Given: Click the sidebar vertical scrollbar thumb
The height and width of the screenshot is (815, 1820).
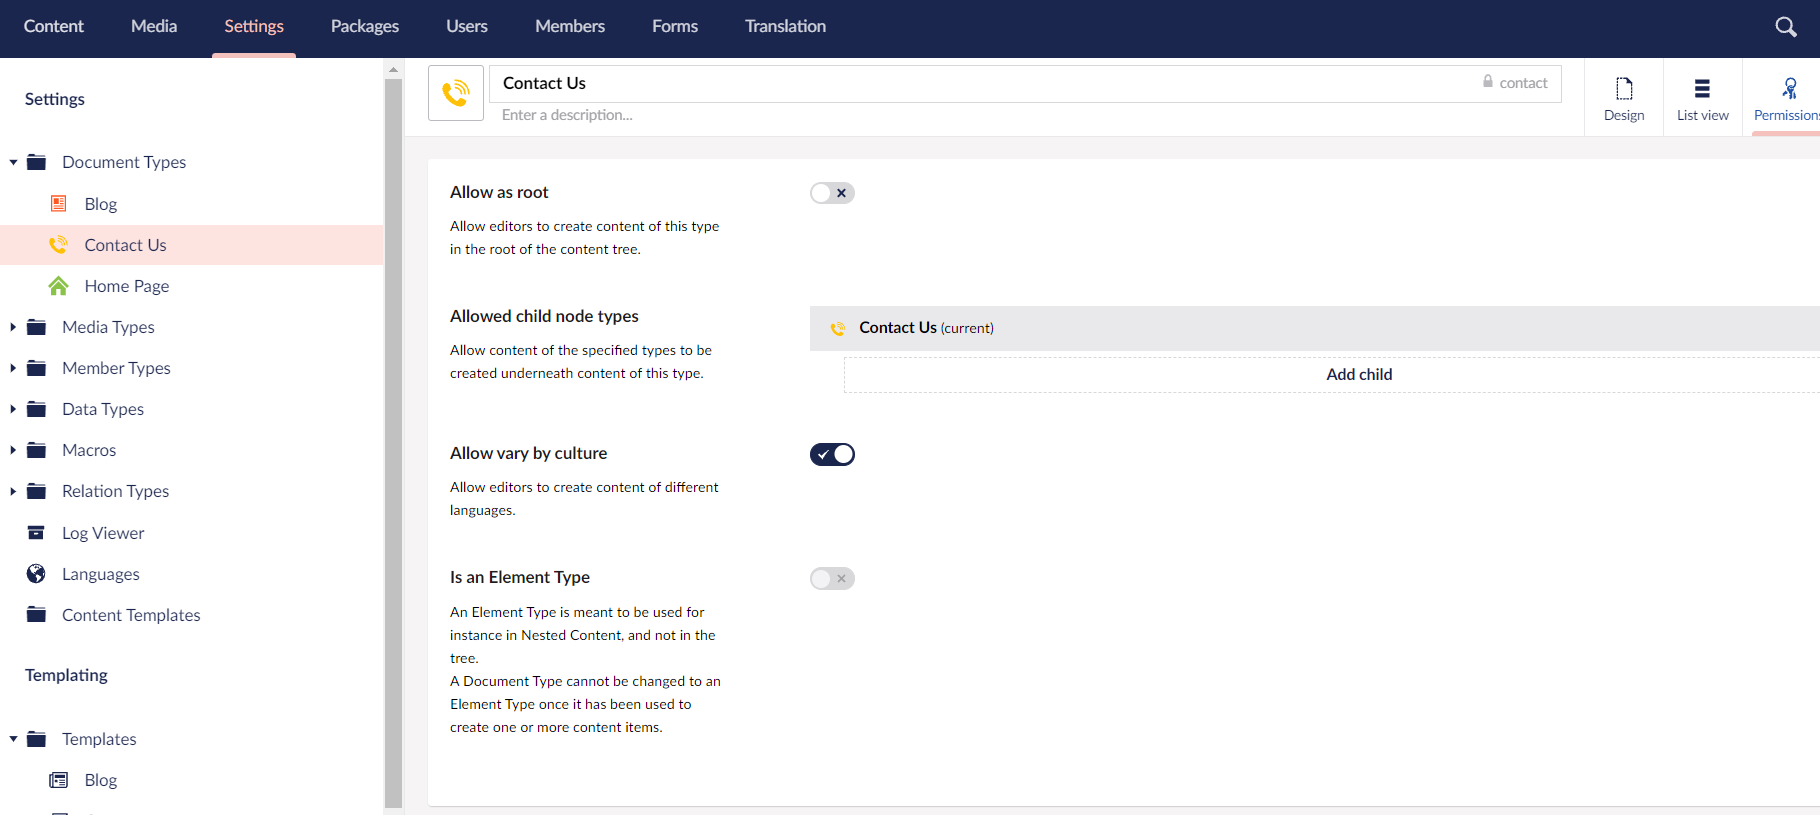Looking at the screenshot, I should [x=393, y=443].
